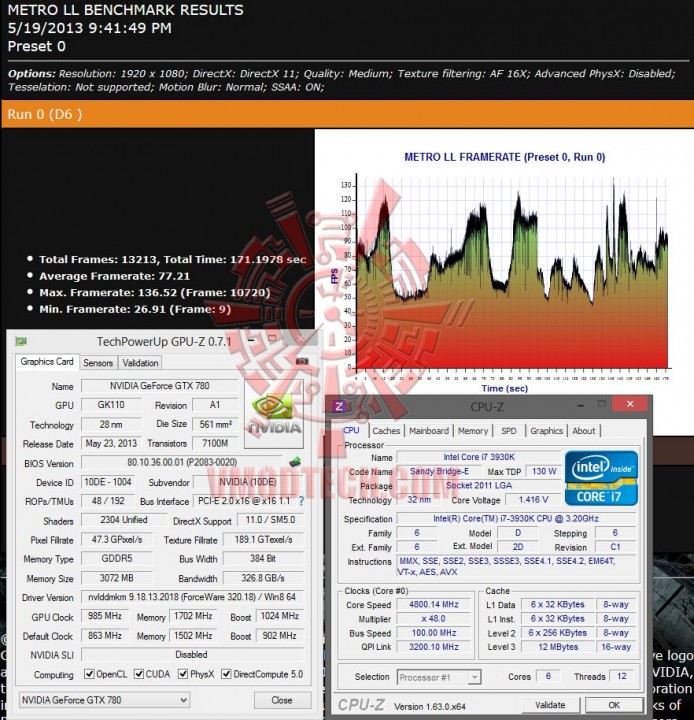Switch to the Graphics Card tab
Viewport: 694px width, 720px height.
pyautogui.click(x=47, y=362)
